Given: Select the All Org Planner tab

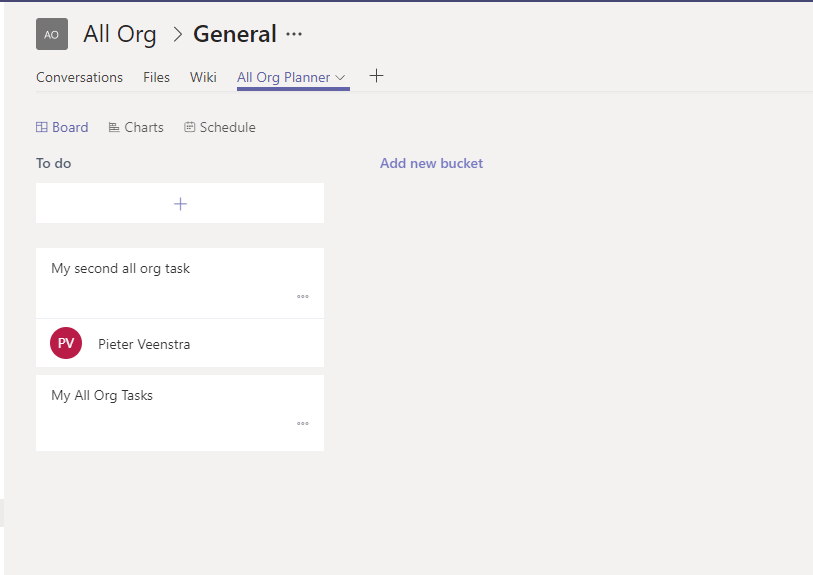Looking at the screenshot, I should 284,77.
